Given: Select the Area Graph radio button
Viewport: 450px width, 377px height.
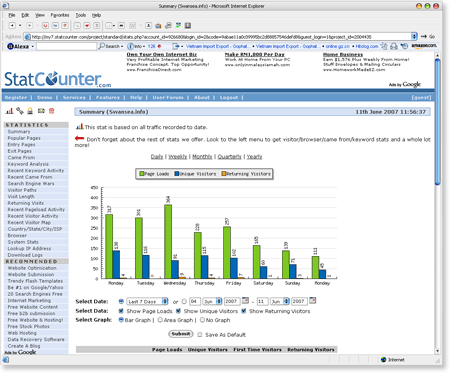Looking at the screenshot, I should click(160, 320).
